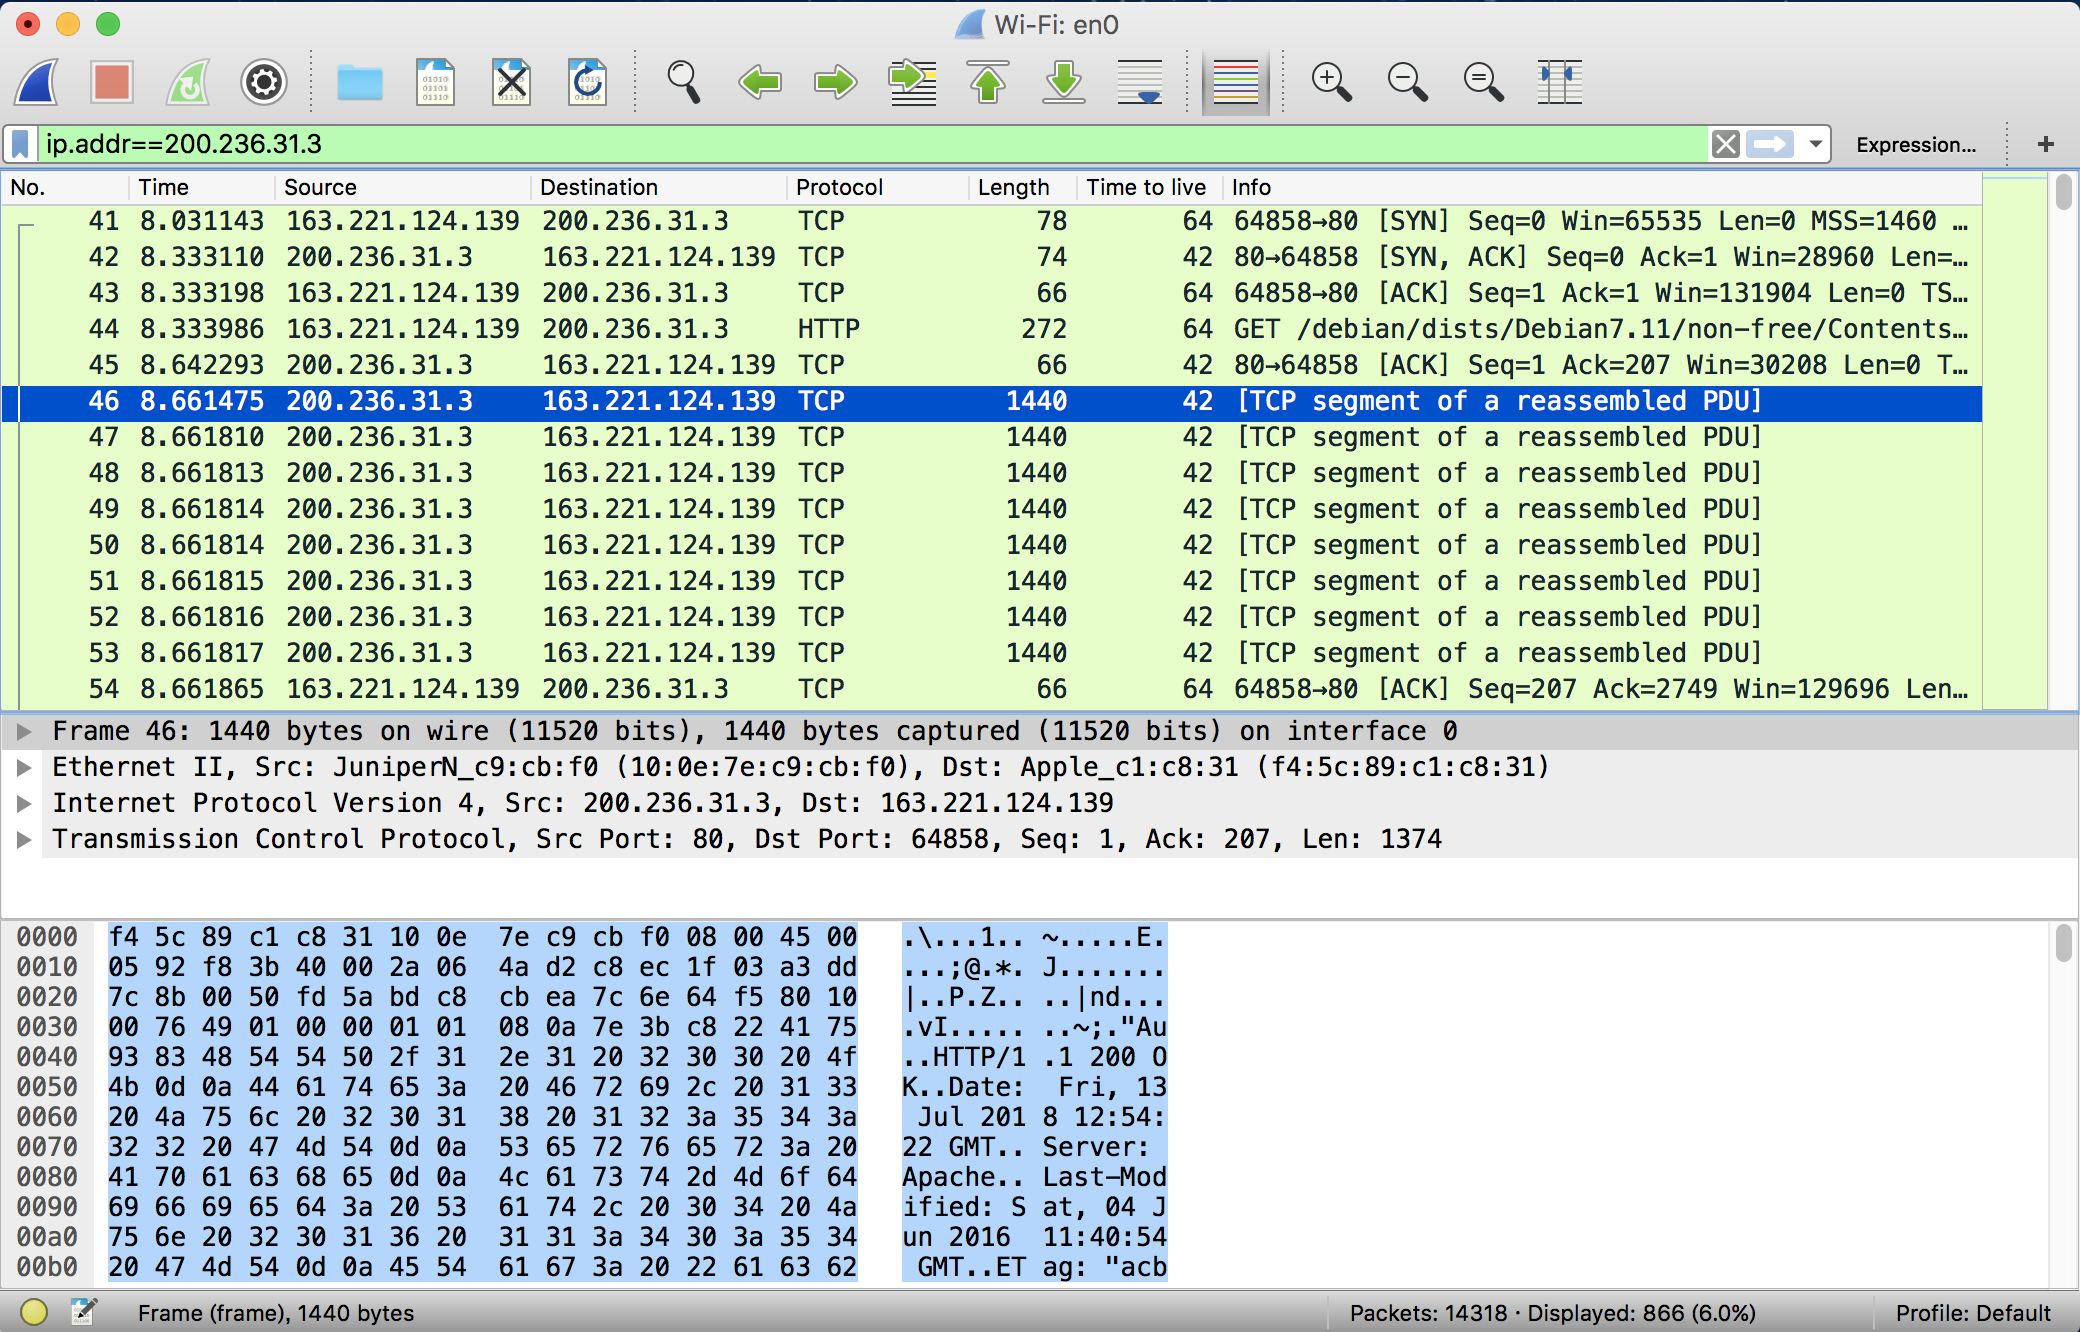This screenshot has height=1332, width=2080.
Task: Reload the capture file
Action: (588, 82)
